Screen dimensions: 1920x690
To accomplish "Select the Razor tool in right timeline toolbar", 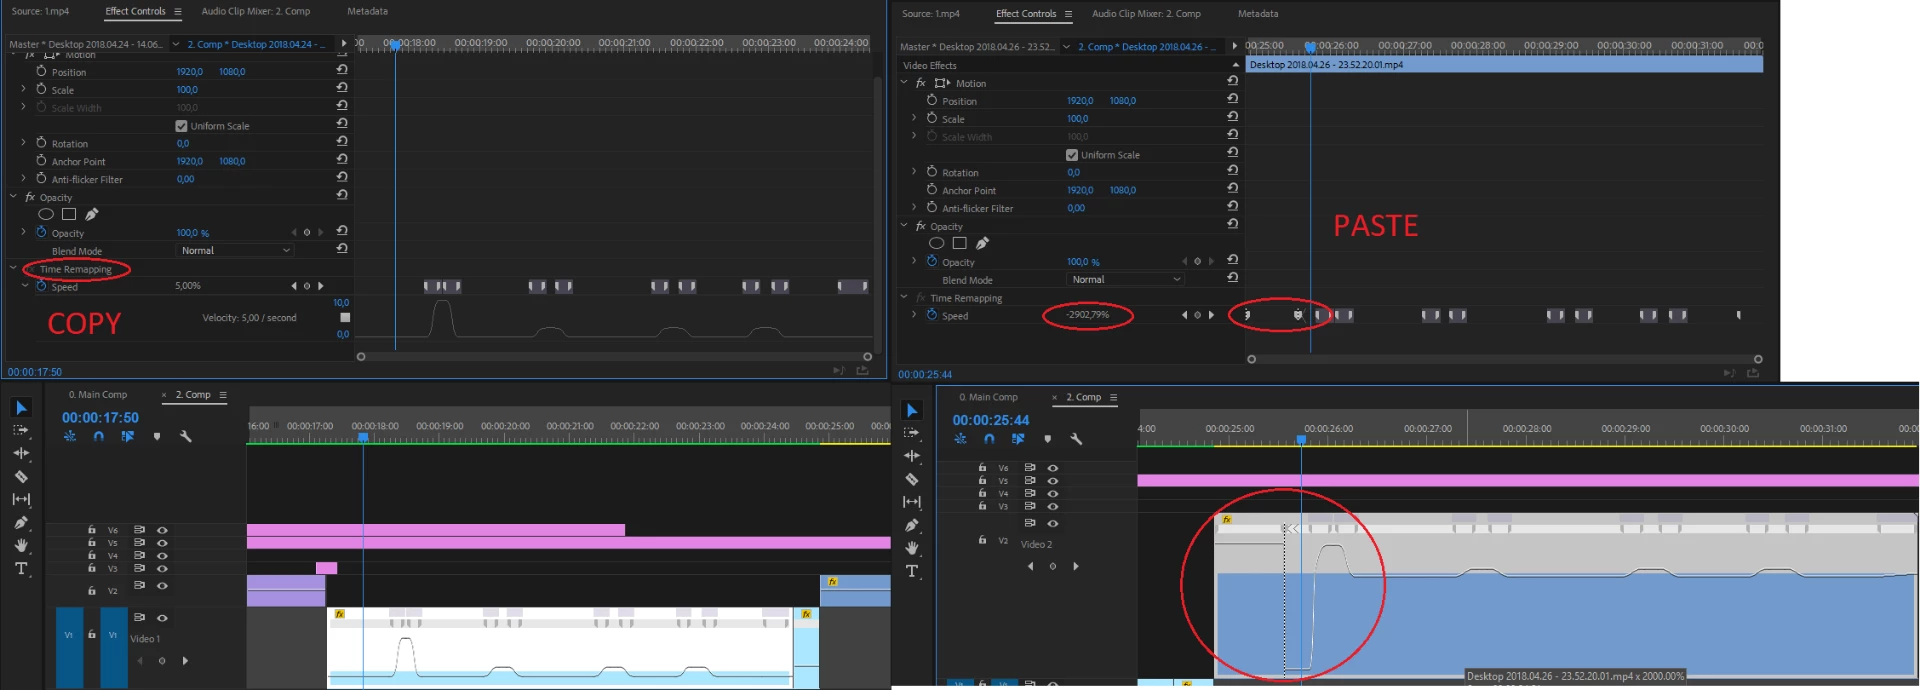I will pyautogui.click(x=912, y=480).
